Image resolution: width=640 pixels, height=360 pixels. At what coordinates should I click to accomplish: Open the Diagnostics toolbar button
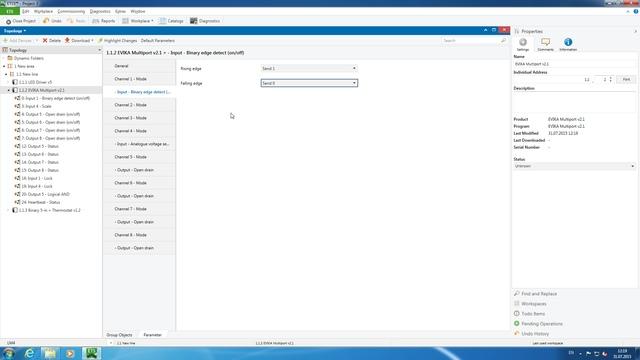tap(205, 21)
